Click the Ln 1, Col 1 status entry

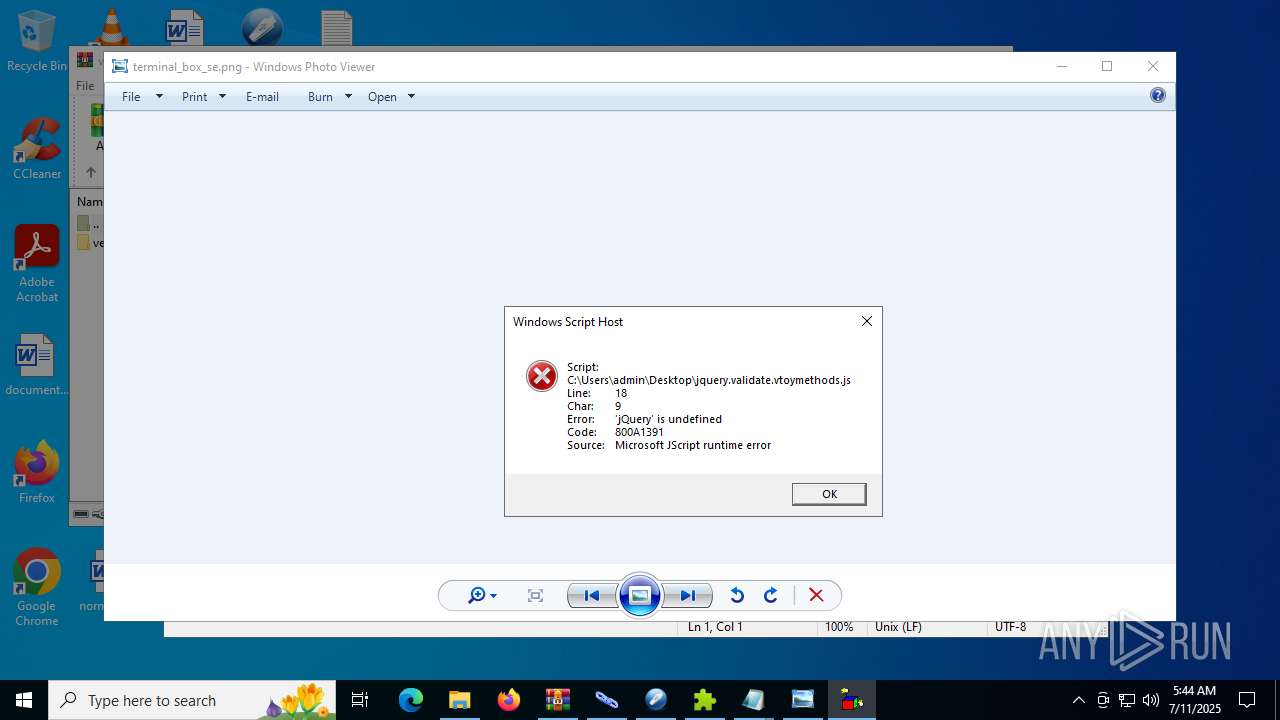(x=715, y=627)
